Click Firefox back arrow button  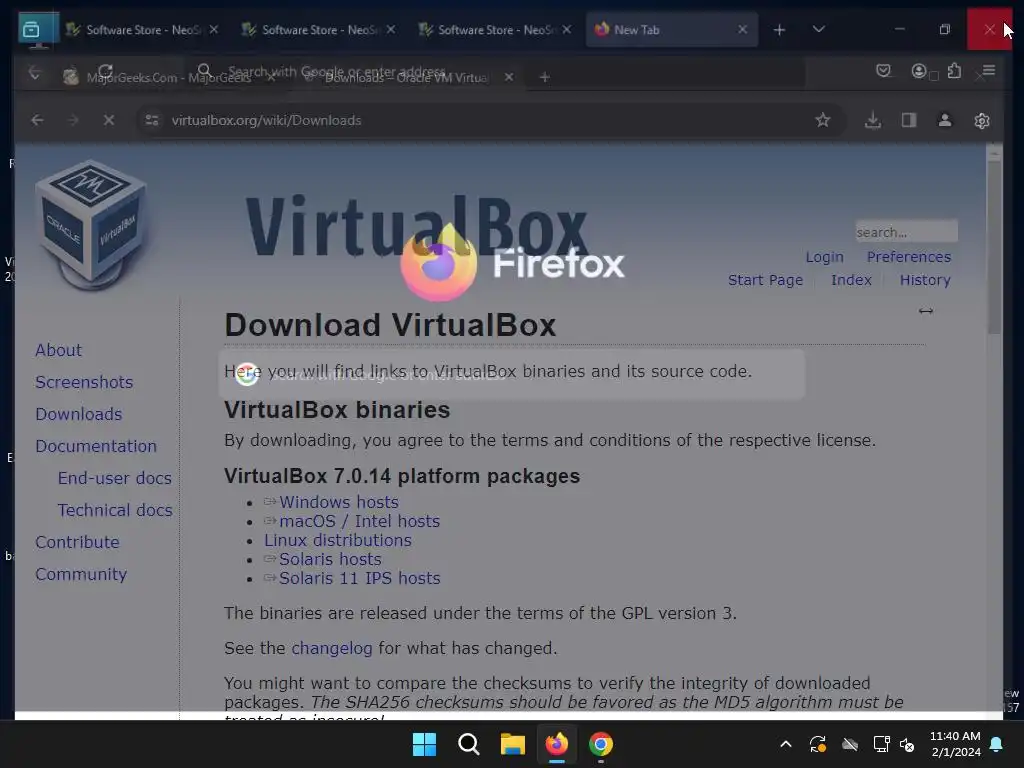click(35, 72)
